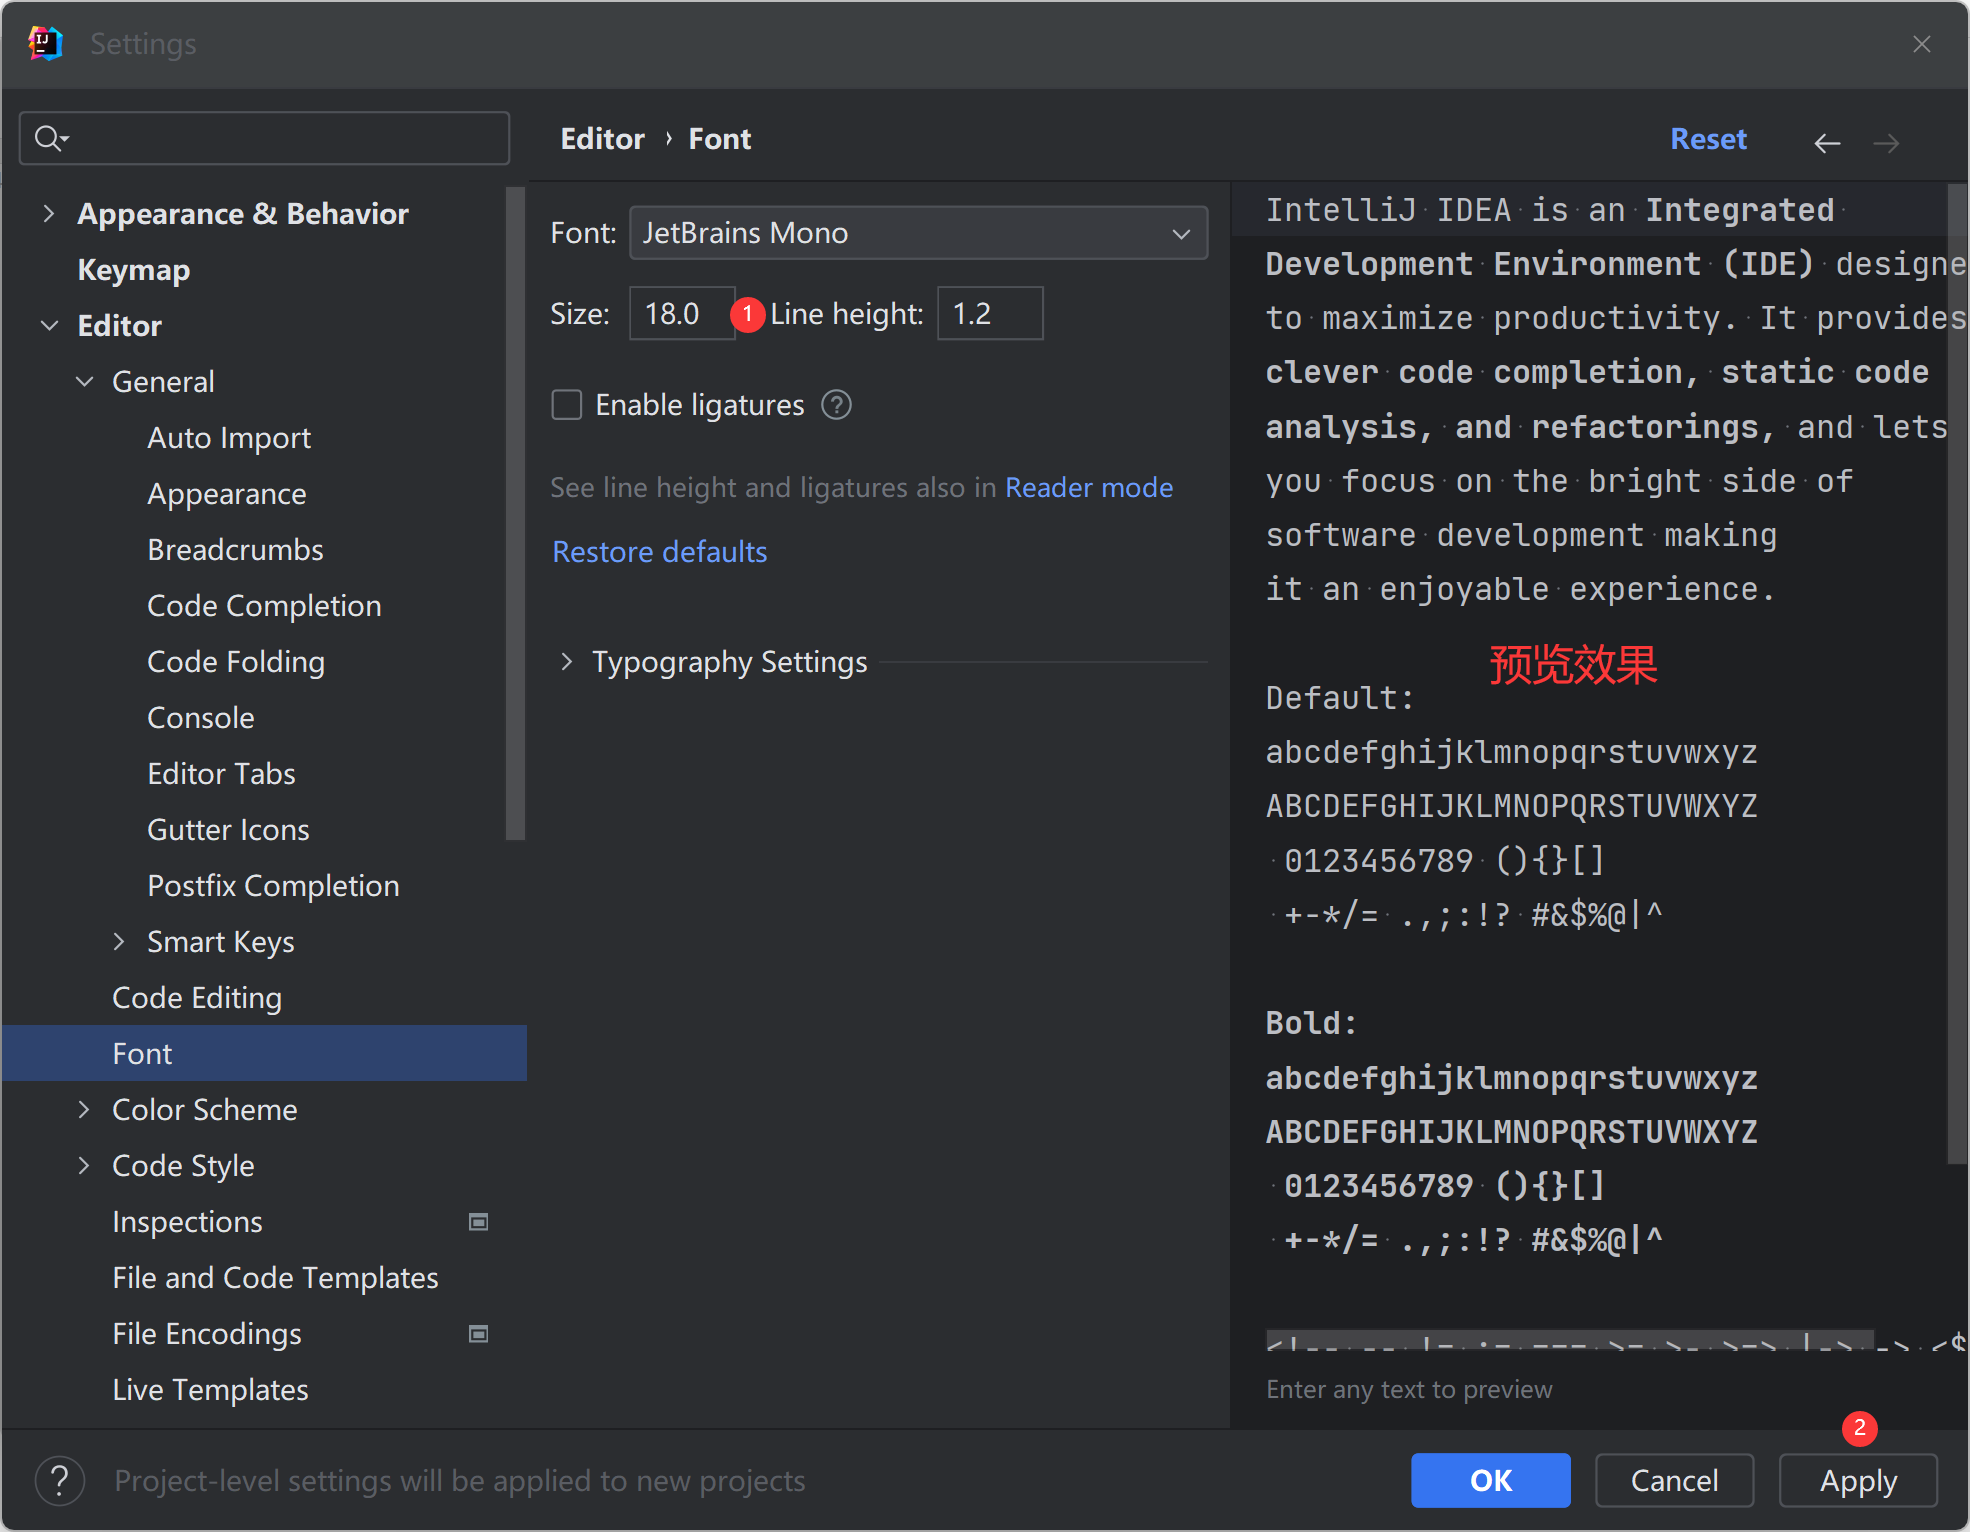
Task: Open the Reader mode link
Action: pyautogui.click(x=1089, y=487)
